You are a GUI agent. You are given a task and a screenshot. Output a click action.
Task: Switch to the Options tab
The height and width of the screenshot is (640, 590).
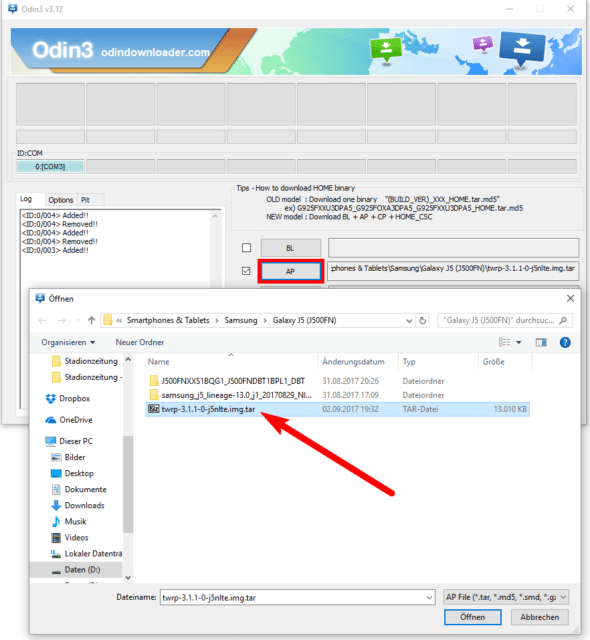coord(61,200)
